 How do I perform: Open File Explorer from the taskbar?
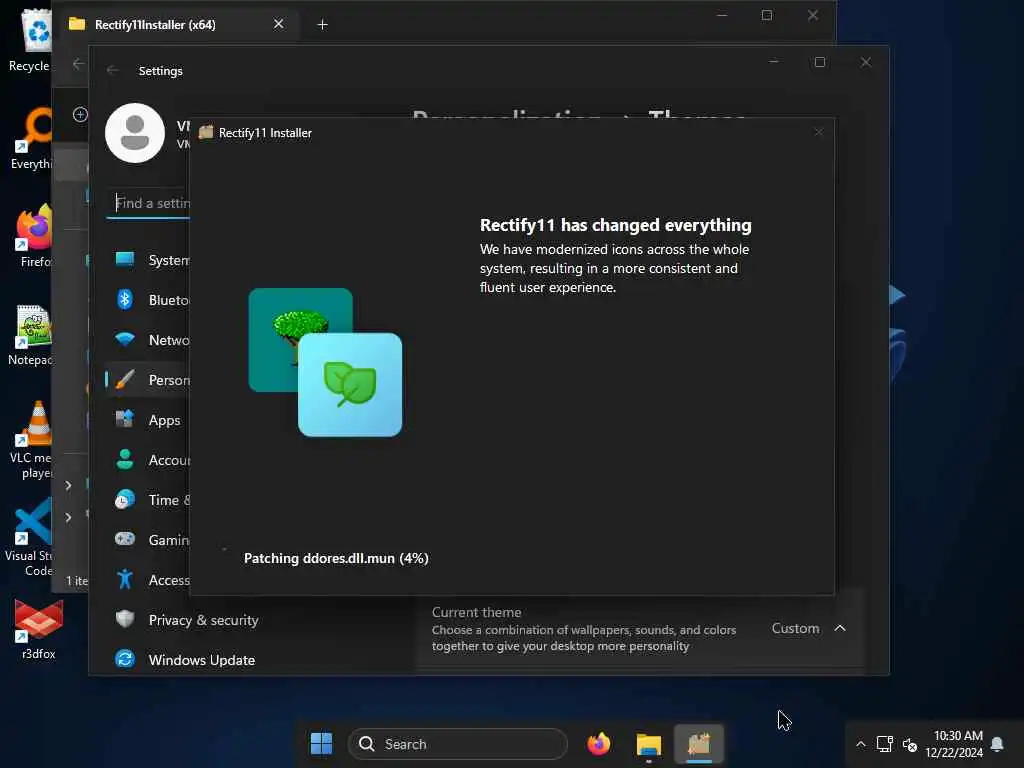coord(648,744)
